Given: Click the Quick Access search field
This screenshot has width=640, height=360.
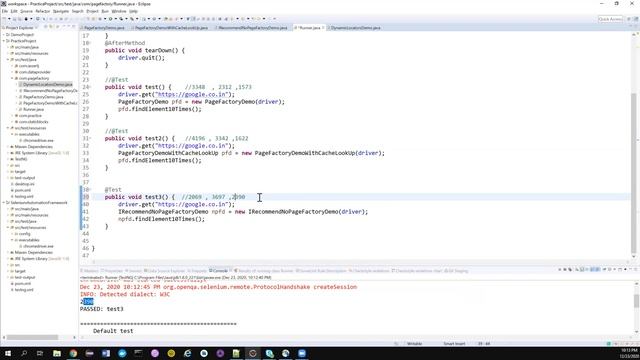Looking at the screenshot, I should (x=610, y=19).
